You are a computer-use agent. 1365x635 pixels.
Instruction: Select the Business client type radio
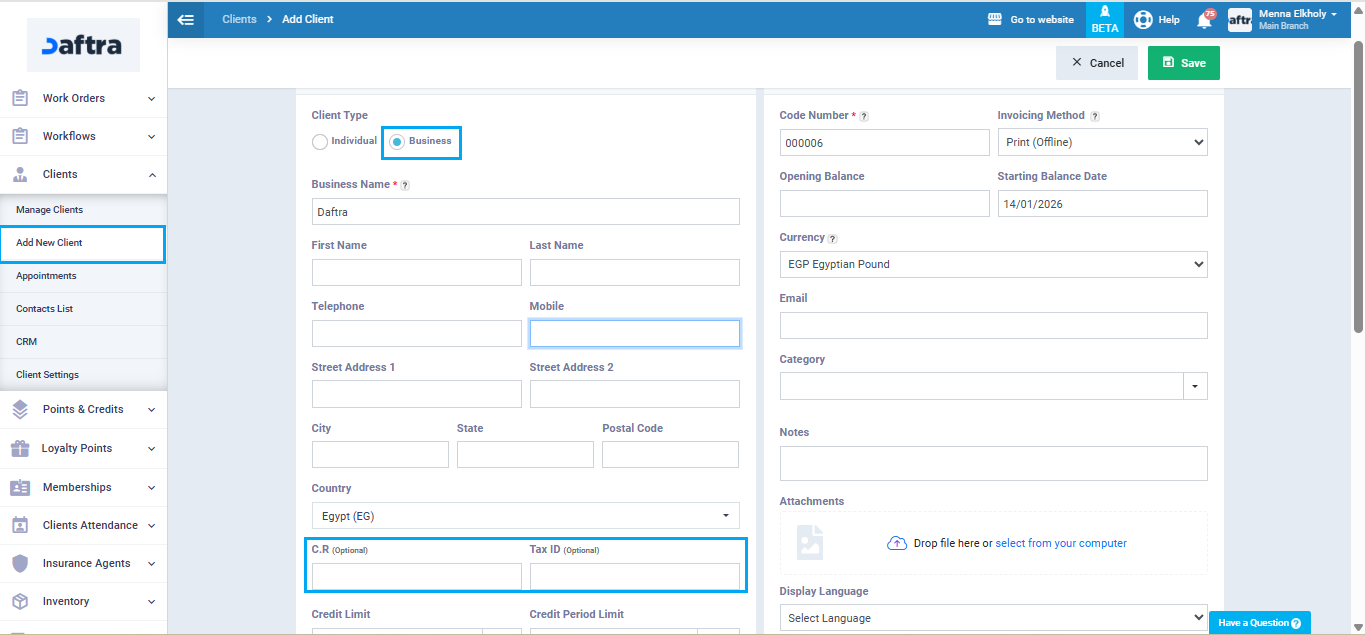click(x=397, y=142)
